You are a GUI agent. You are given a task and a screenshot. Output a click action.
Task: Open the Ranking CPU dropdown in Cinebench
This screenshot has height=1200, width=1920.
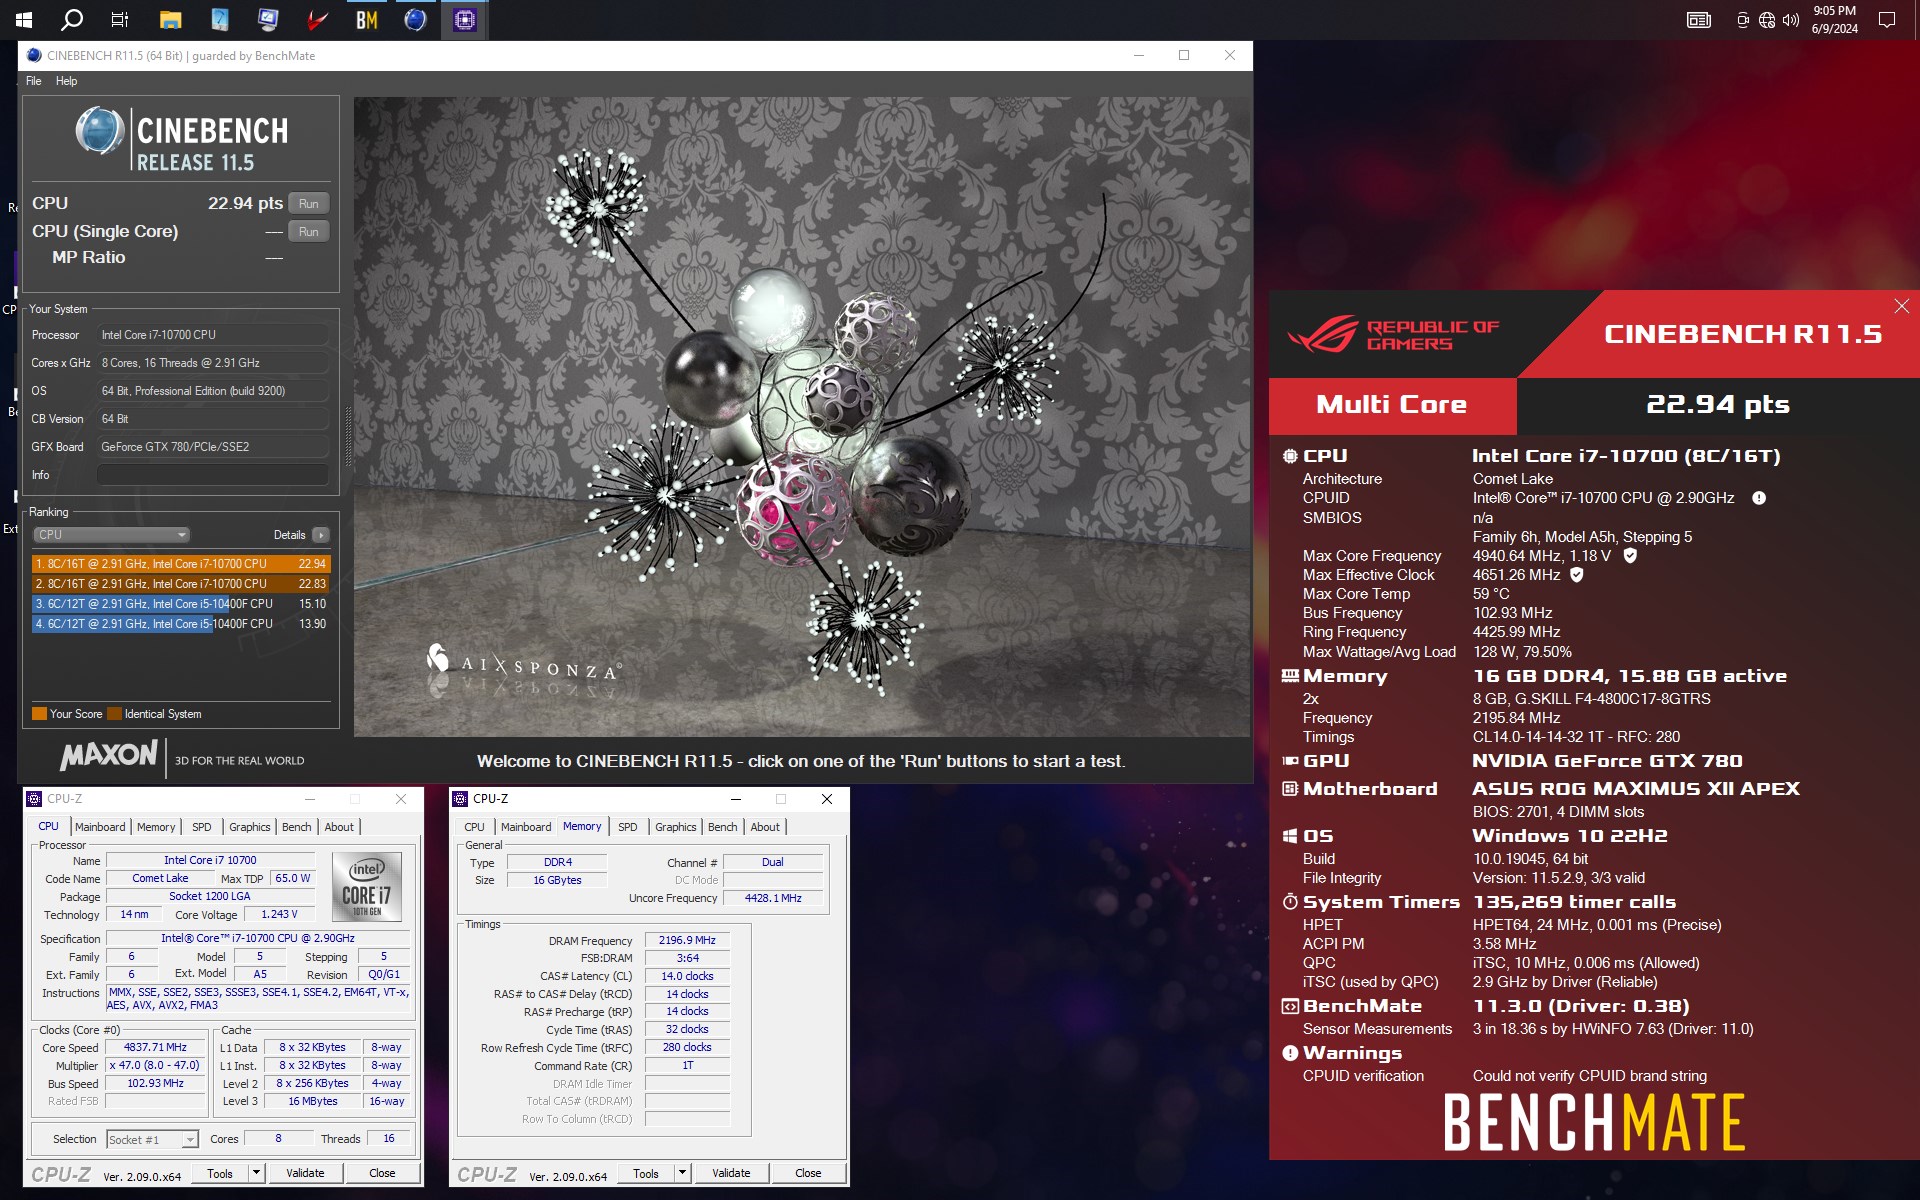tap(112, 535)
